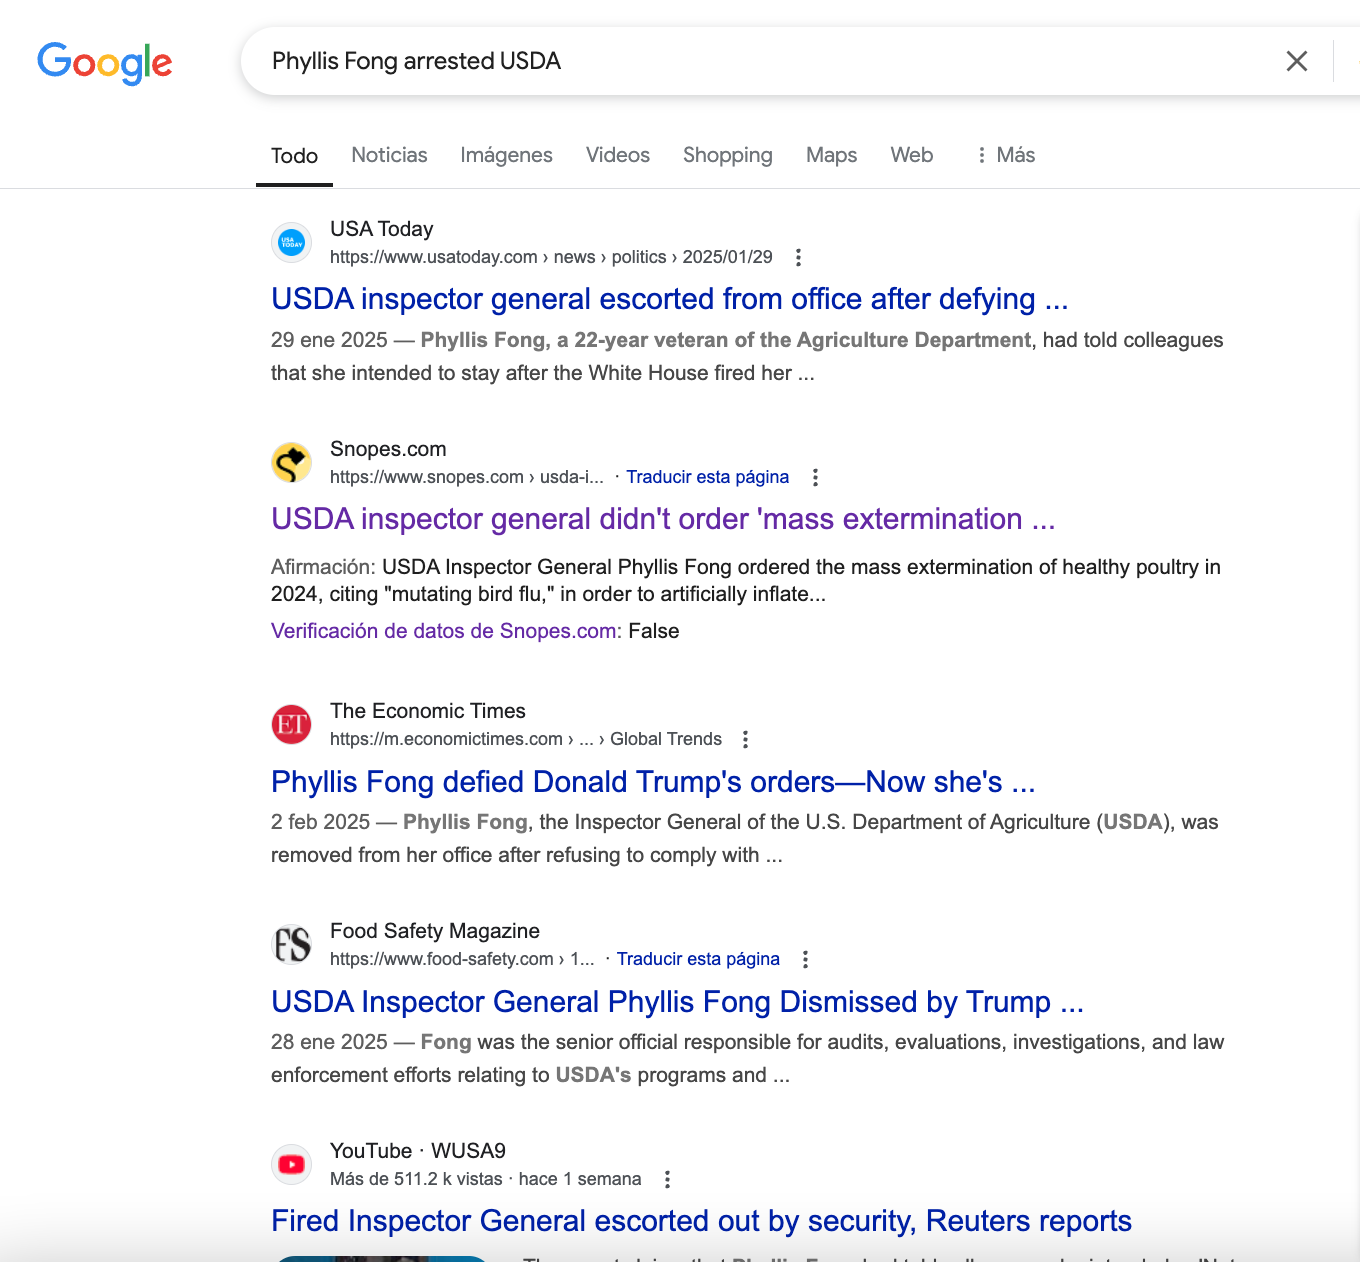
Task: Open 'USDA inspector general escorted from office' headline
Action: (670, 299)
